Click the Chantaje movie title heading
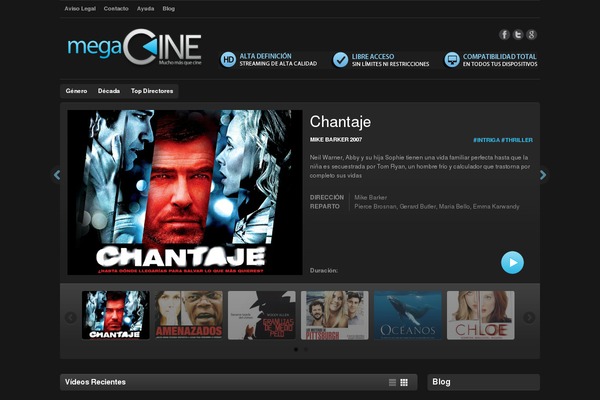This screenshot has height=400, width=600. 340,122
